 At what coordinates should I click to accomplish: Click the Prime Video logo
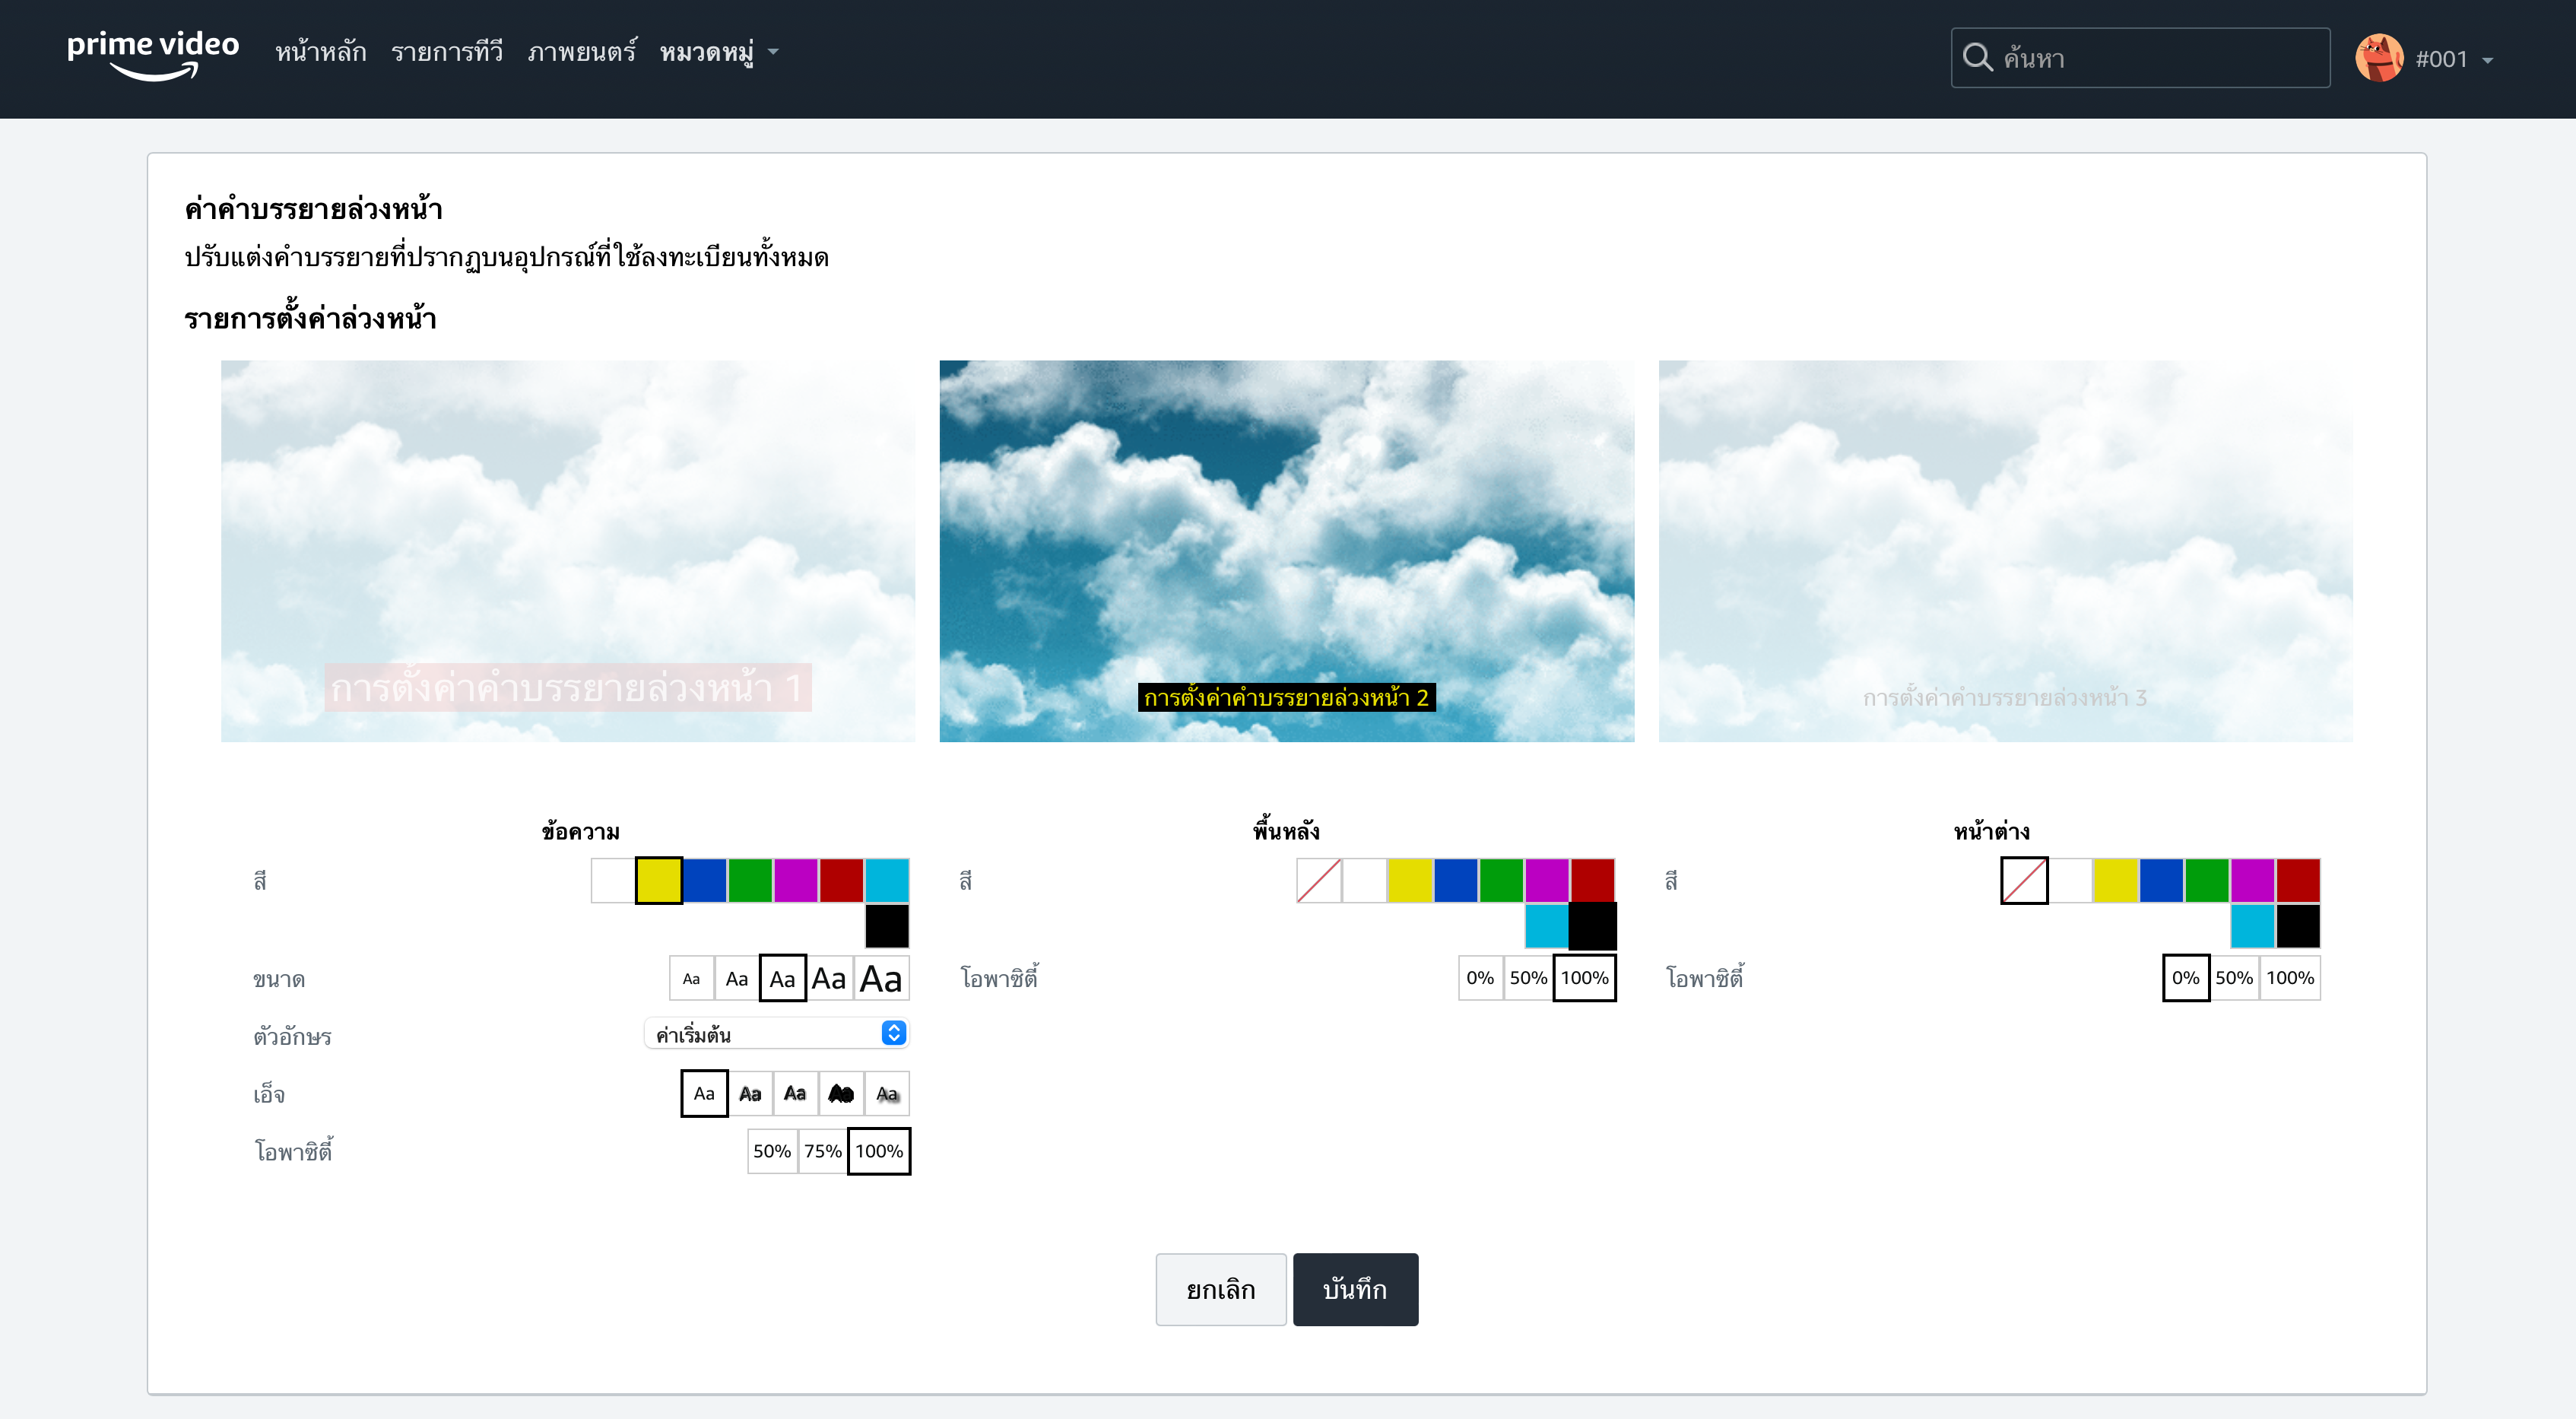coord(152,53)
